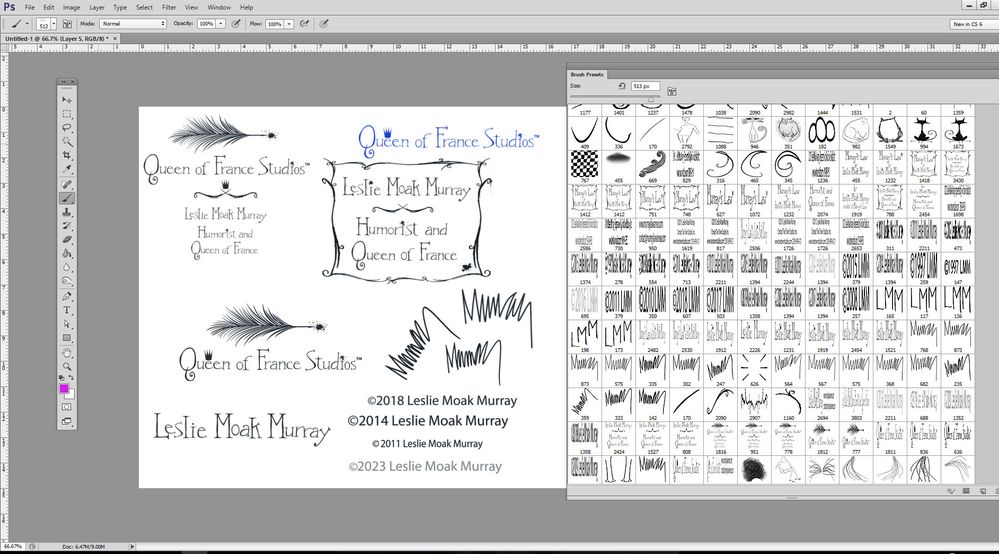
Task: Select the Dodge tool
Action: point(66,281)
